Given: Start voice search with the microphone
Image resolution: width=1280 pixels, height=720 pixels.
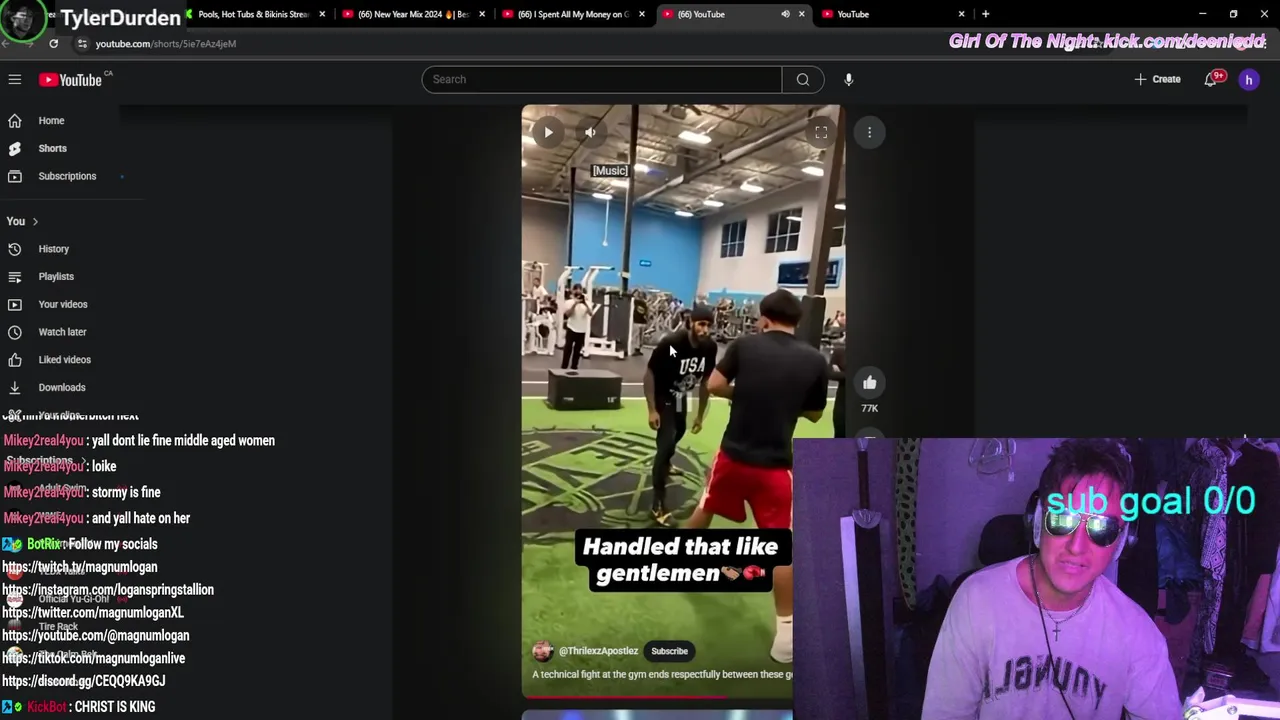Looking at the screenshot, I should (x=848, y=79).
